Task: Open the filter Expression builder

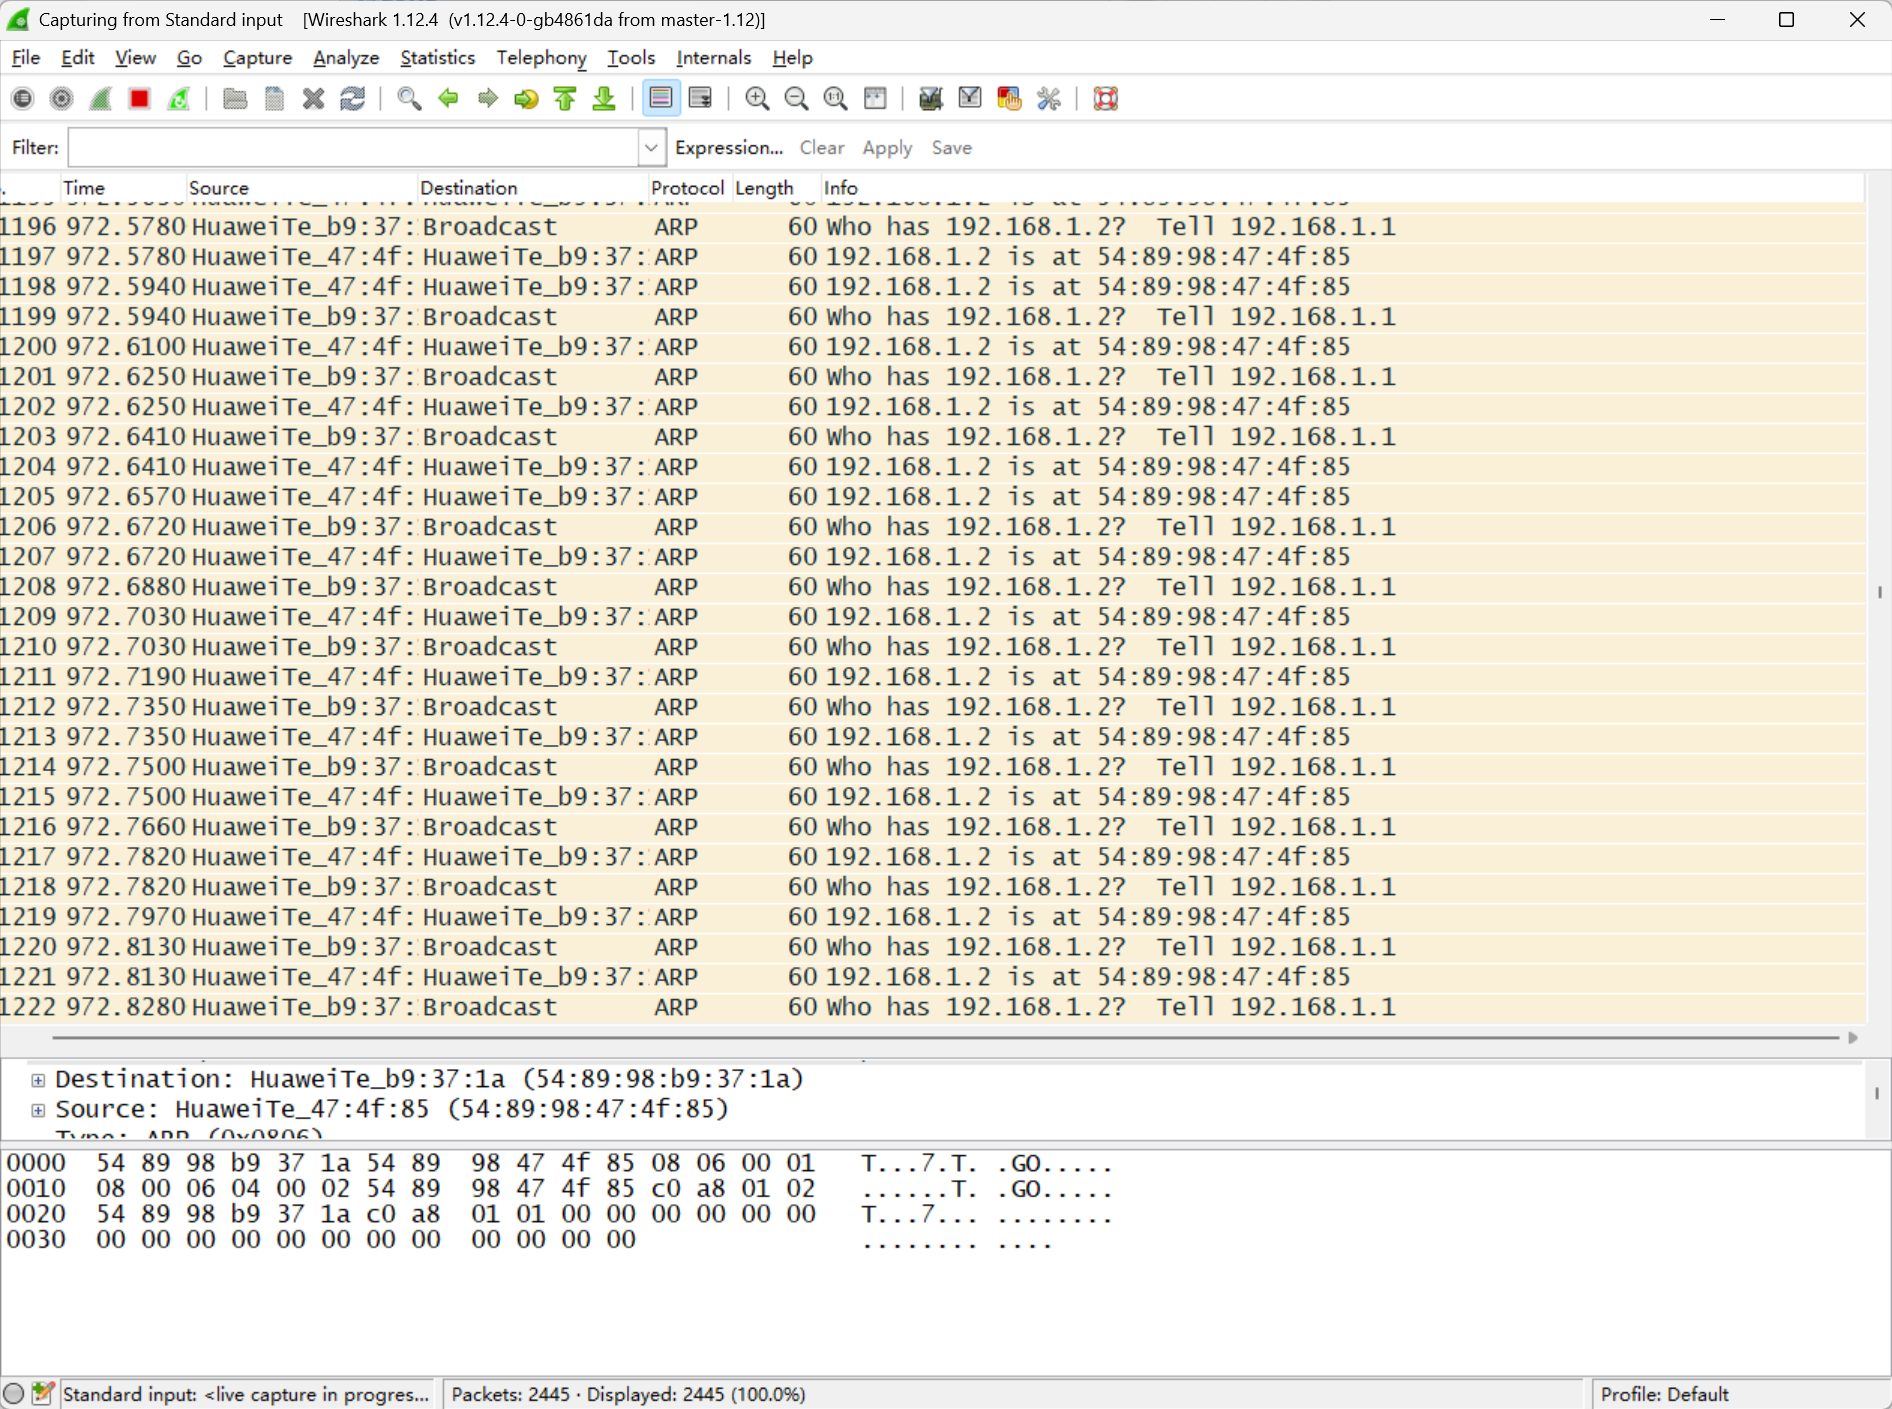Action: (x=729, y=148)
